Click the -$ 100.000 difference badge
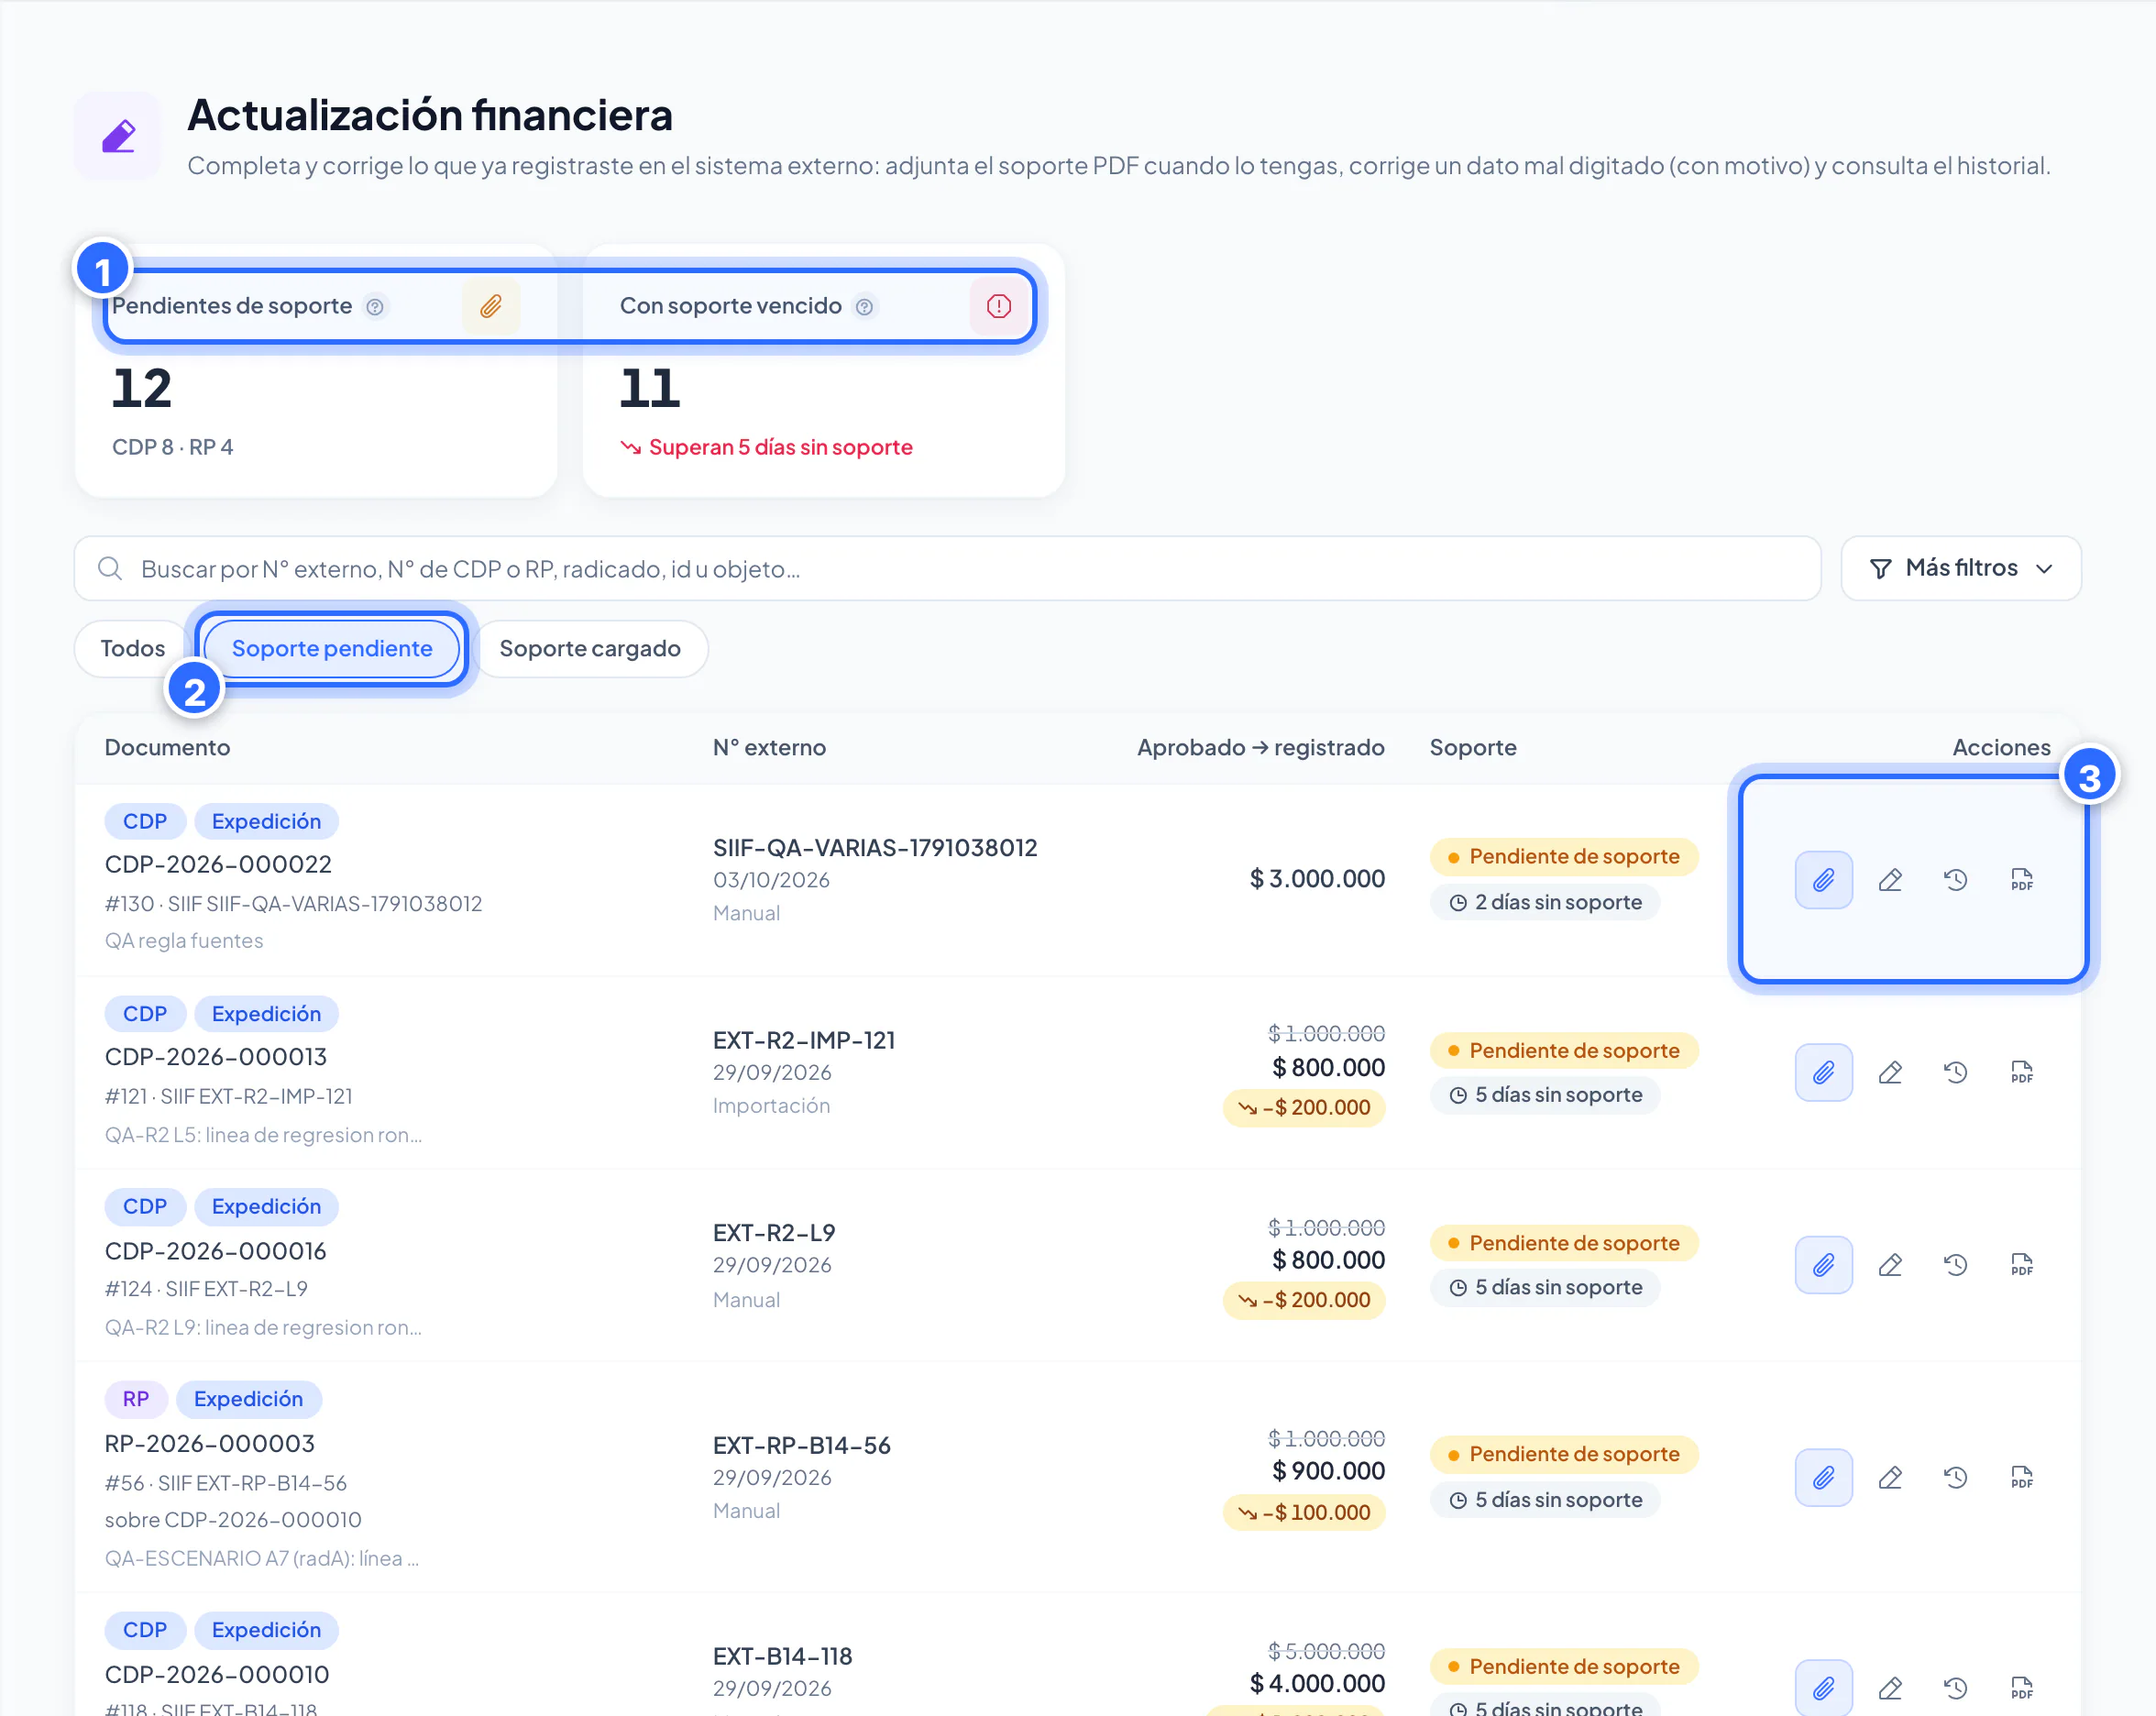 click(1304, 1512)
